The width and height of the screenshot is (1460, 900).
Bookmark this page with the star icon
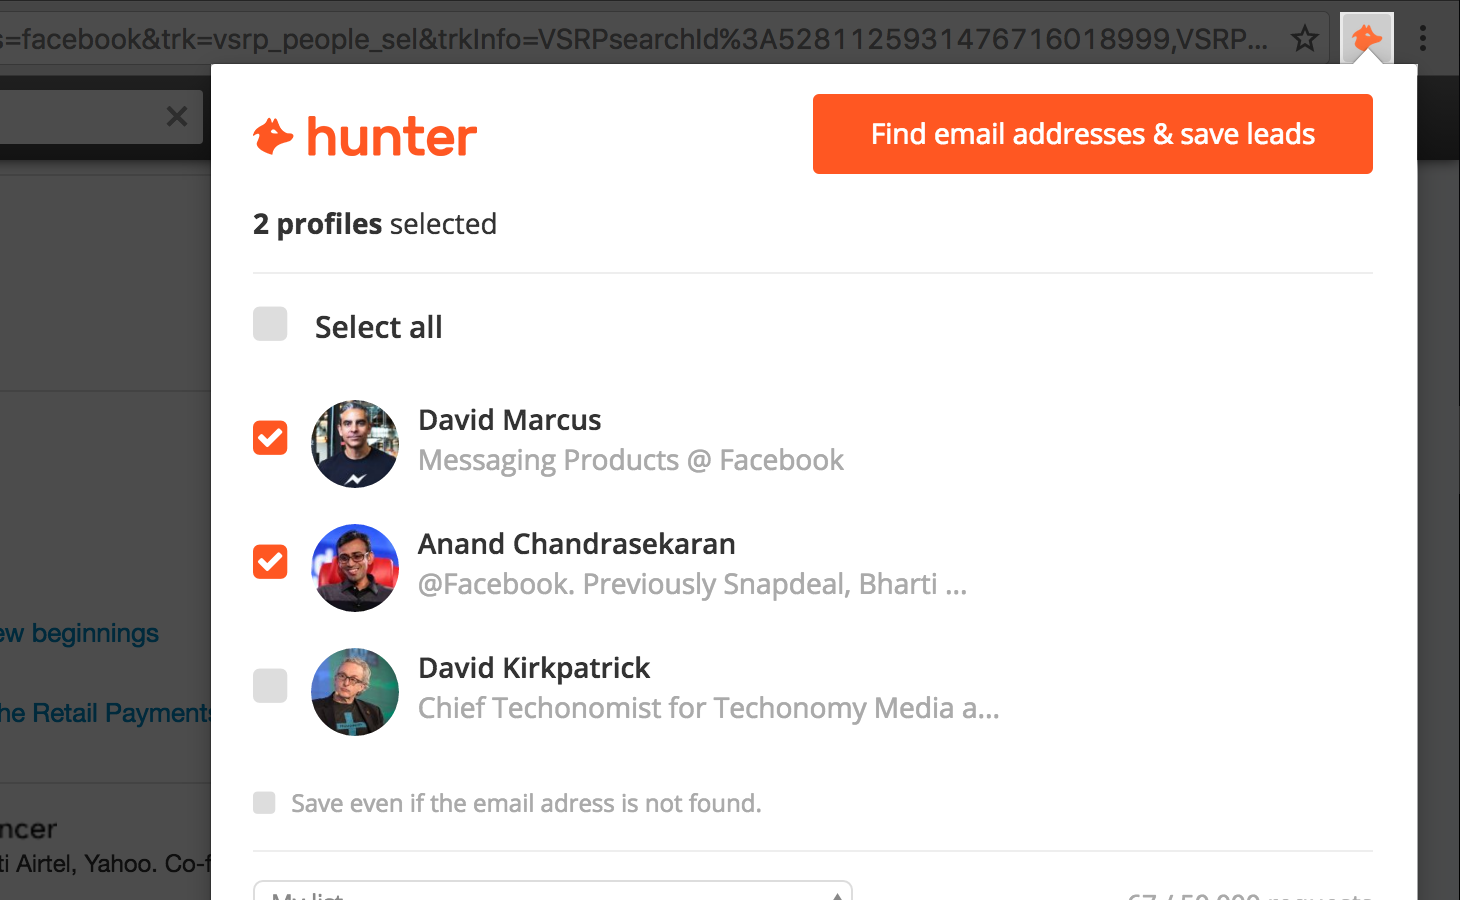click(x=1304, y=39)
